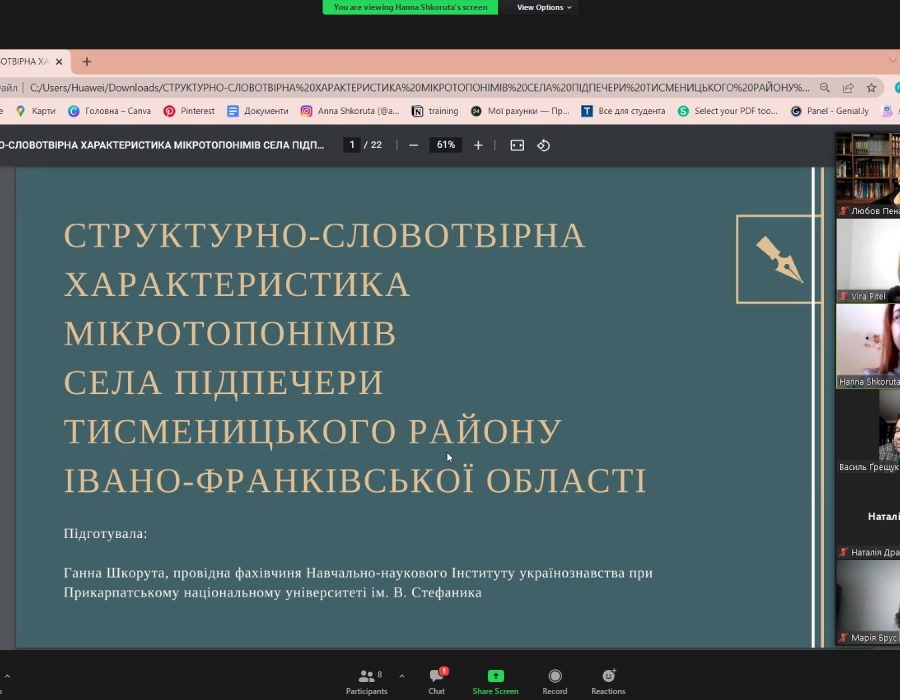Open the Zoom Chat with unread message
900x700 pixels.
tap(437, 679)
